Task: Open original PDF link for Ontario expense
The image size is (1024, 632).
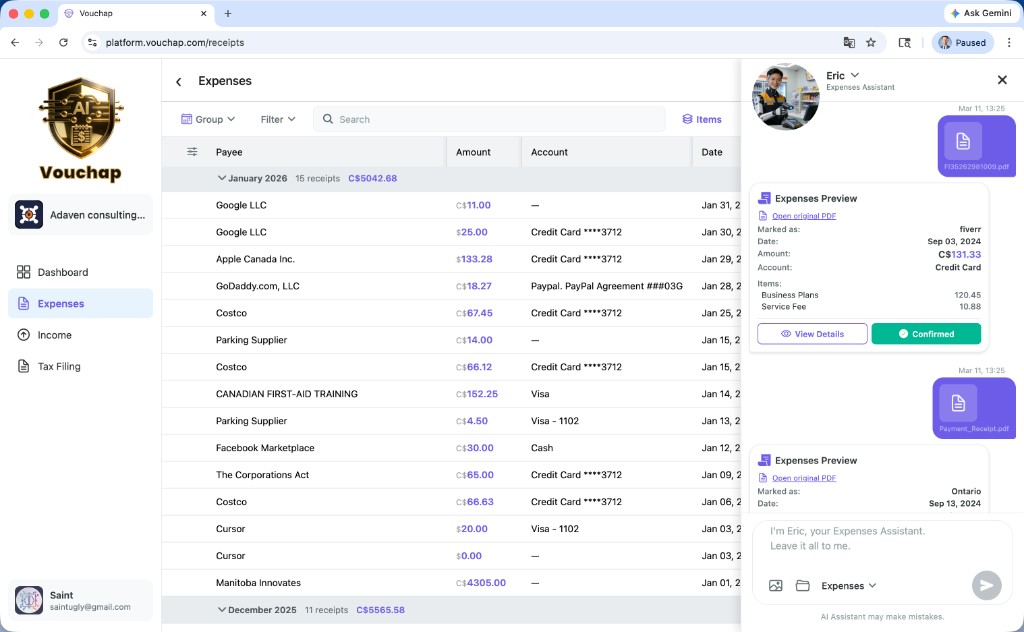Action: tap(804, 478)
